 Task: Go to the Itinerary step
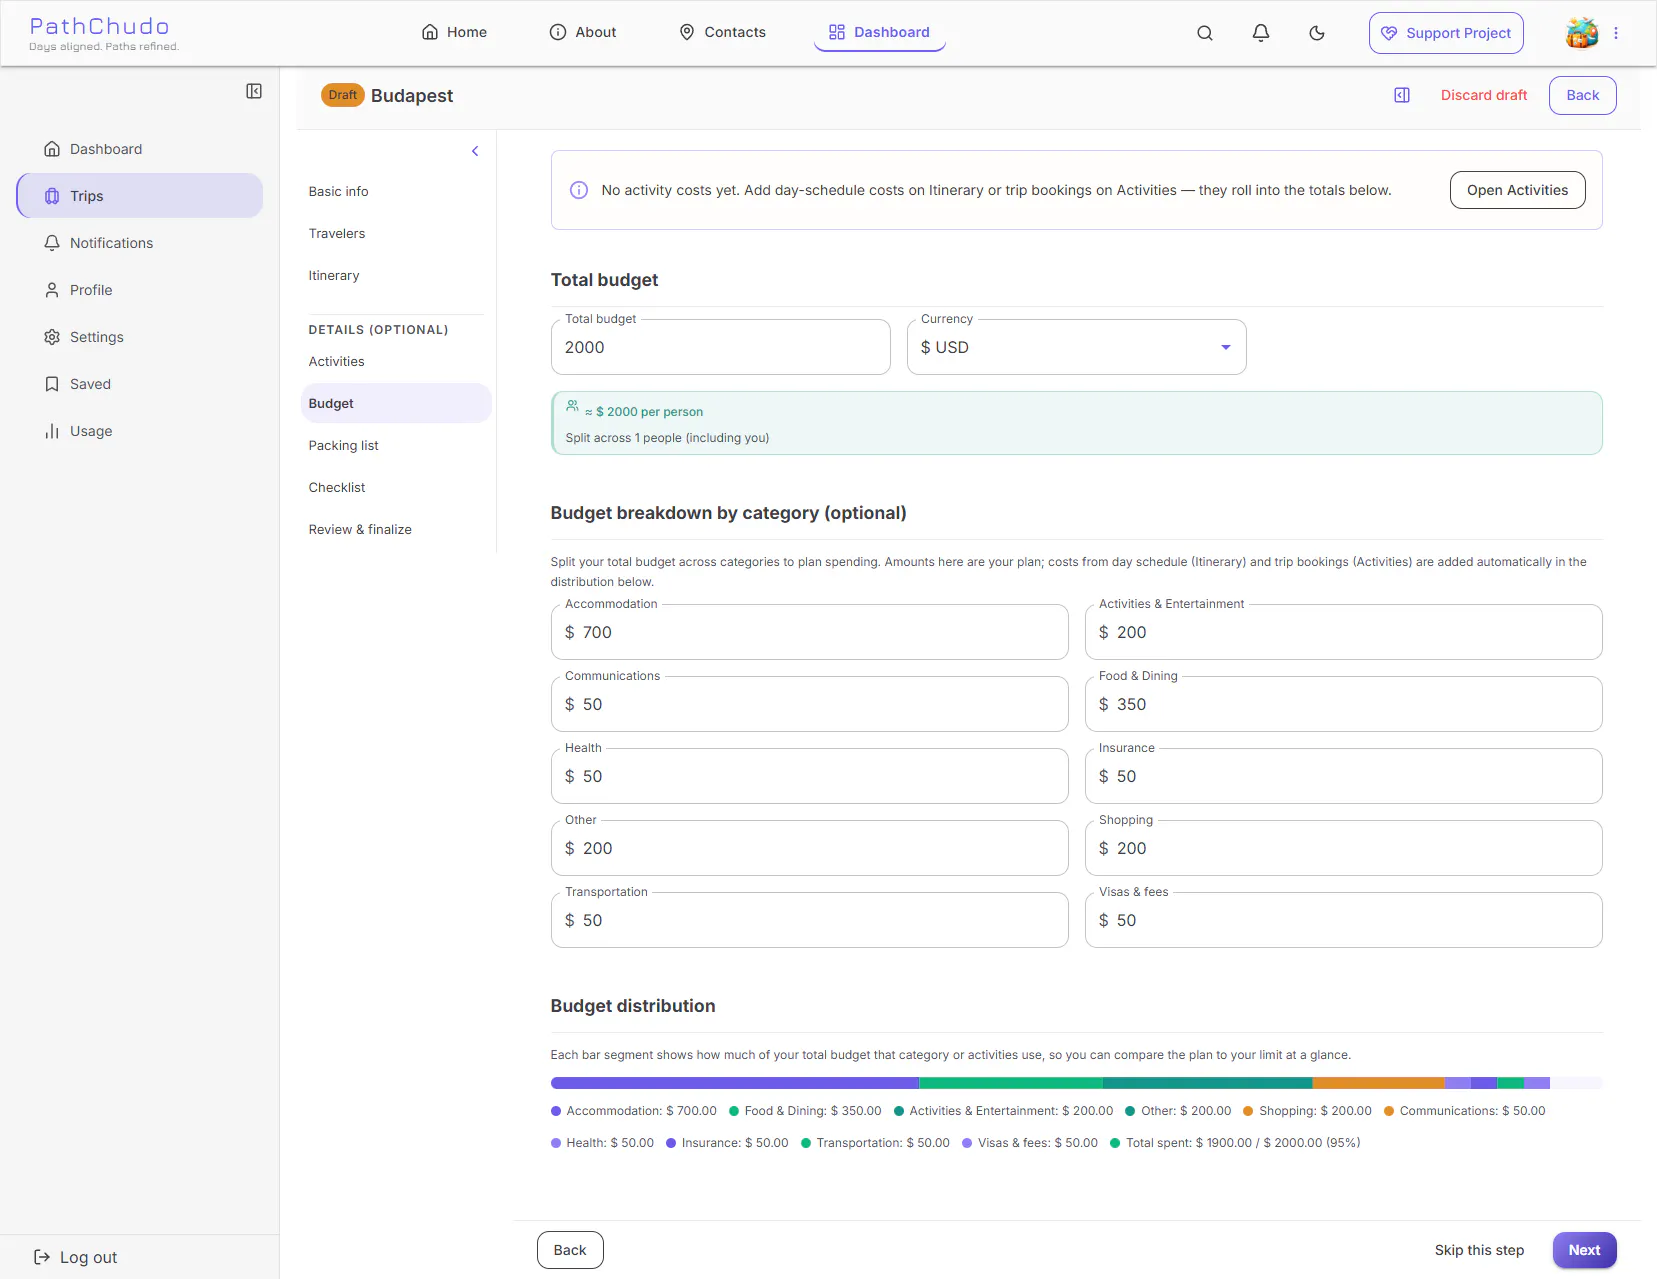[x=396, y=275]
